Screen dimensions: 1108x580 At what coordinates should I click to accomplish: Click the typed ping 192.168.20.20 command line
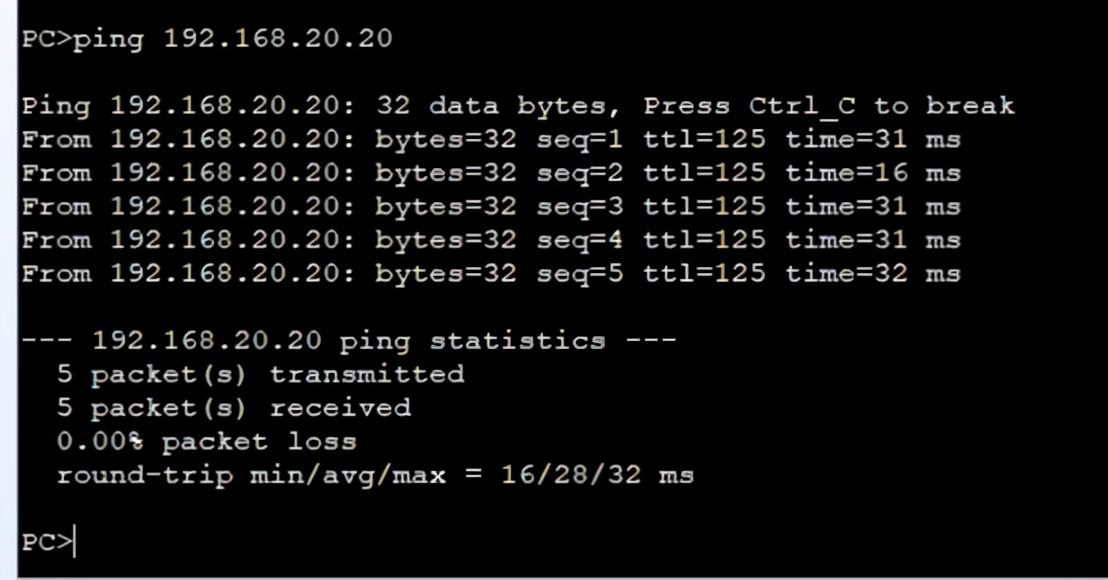[206, 38]
